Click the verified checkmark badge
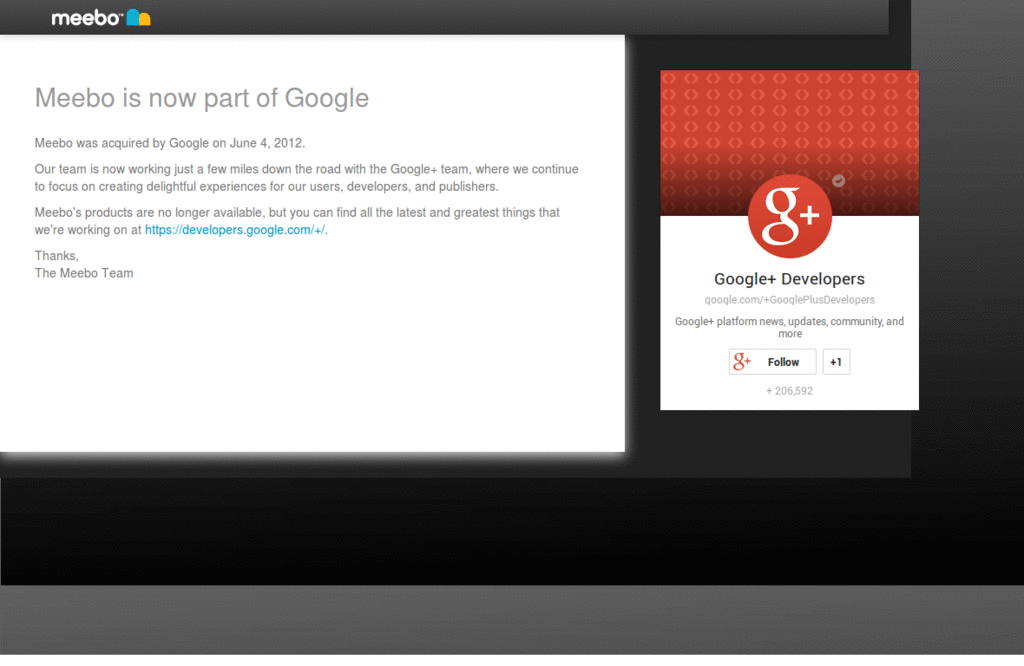Screen dimensions: 1024x666 pos(839,181)
